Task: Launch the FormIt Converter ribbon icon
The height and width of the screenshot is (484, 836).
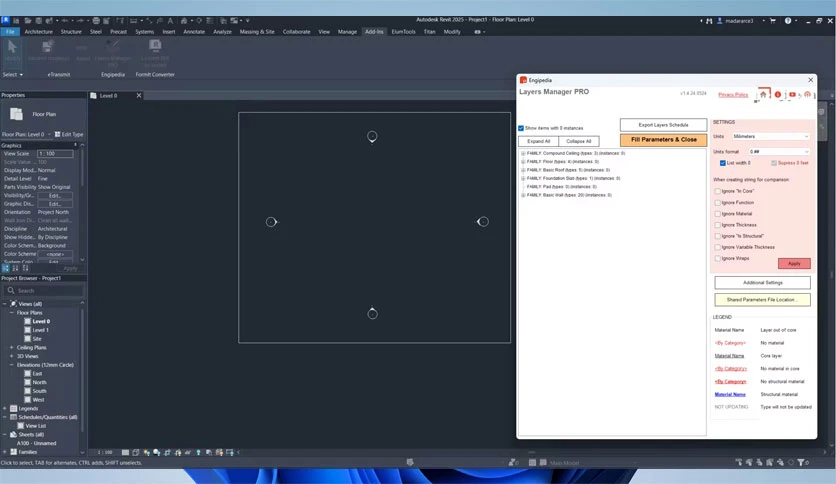Action: pos(155,45)
